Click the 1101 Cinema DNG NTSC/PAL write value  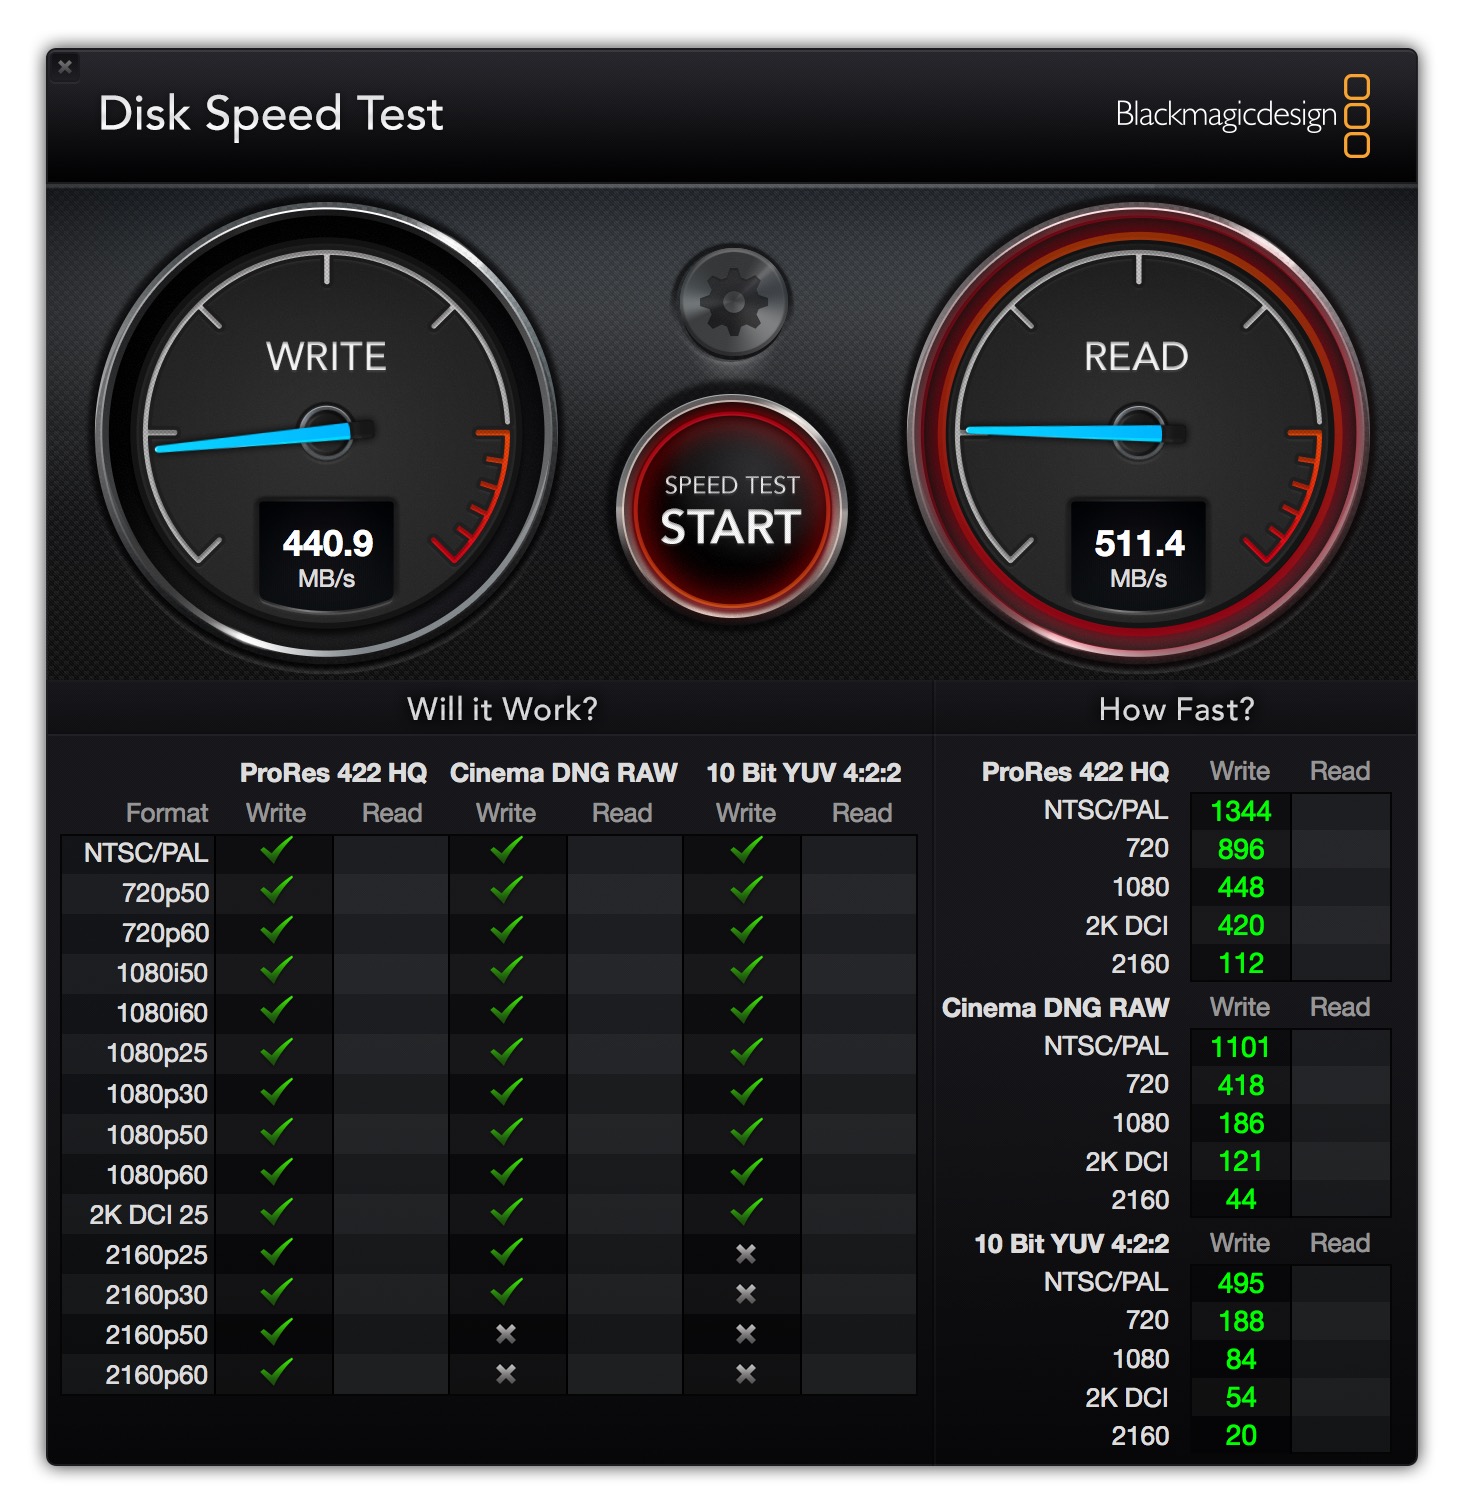1241,1047
